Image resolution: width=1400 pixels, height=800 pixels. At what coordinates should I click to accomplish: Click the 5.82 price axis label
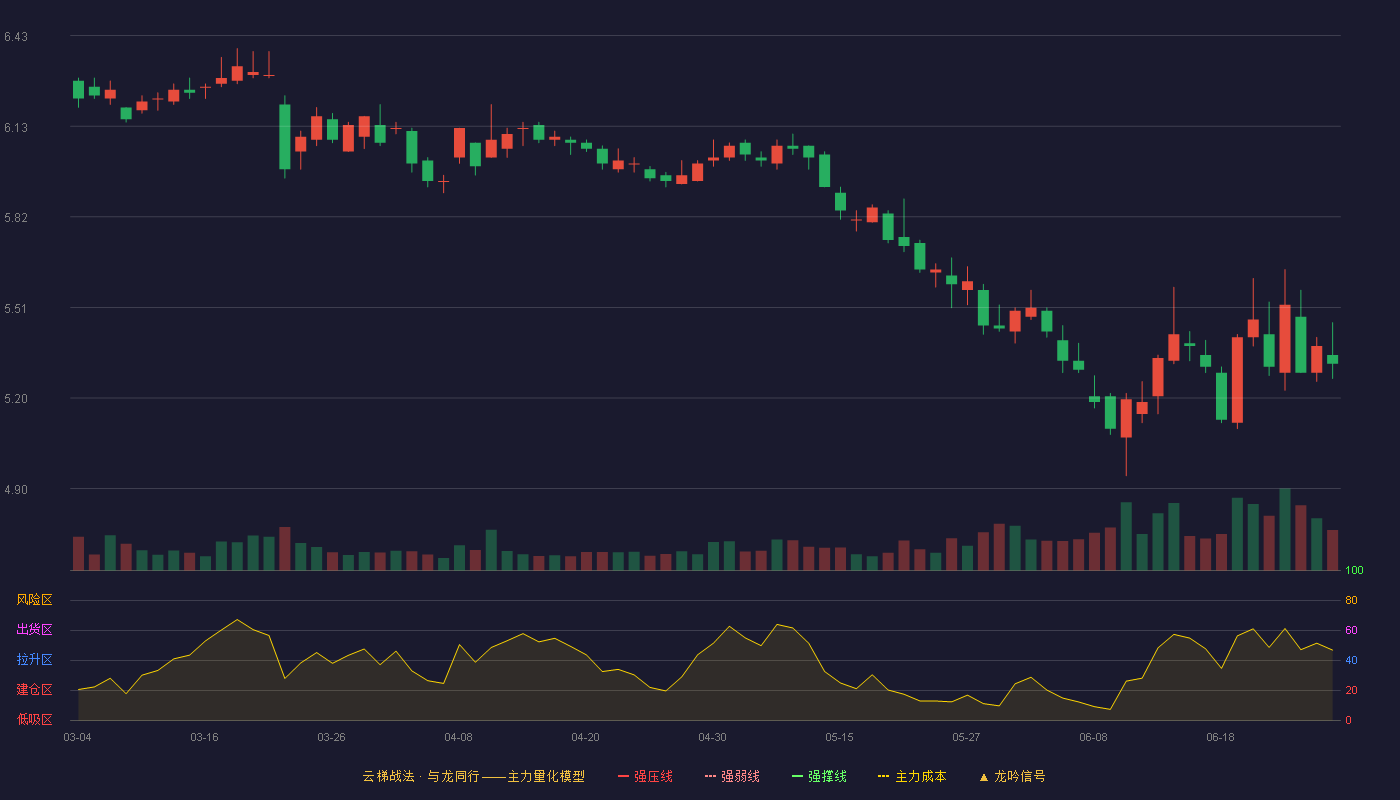16,218
